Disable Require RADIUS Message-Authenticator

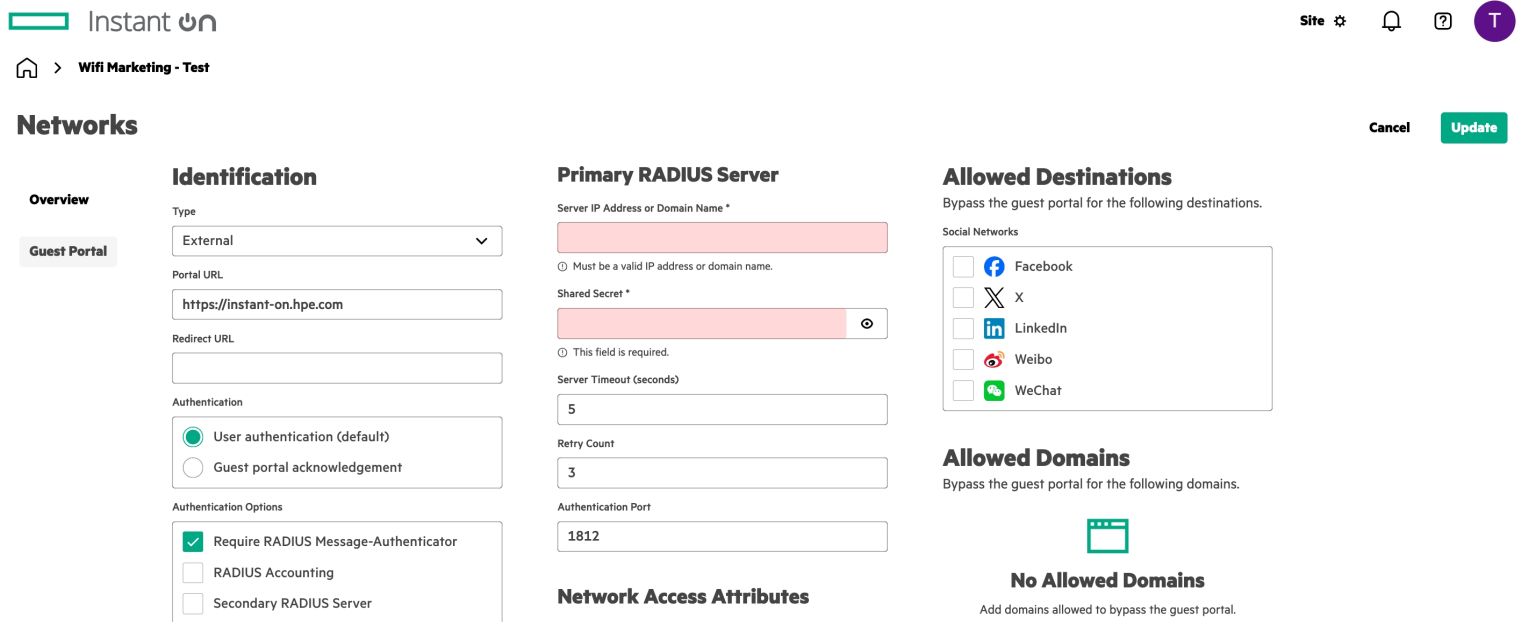pyautogui.click(x=192, y=541)
